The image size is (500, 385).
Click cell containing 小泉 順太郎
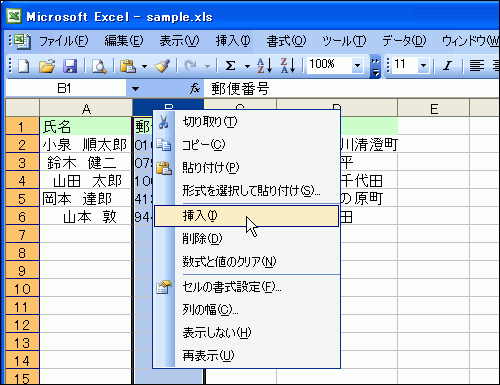pos(86,144)
